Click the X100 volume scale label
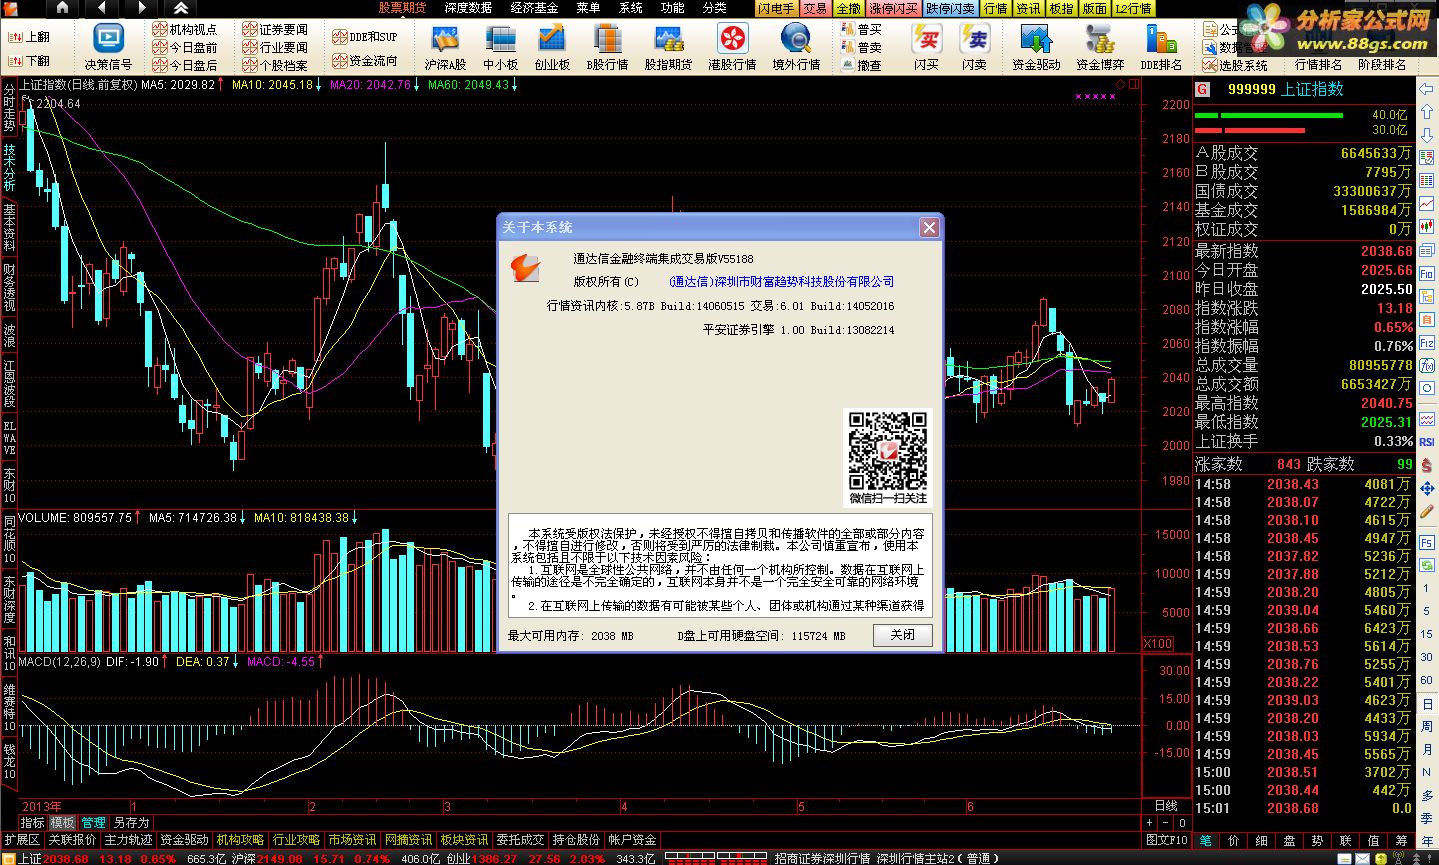 [1158, 643]
